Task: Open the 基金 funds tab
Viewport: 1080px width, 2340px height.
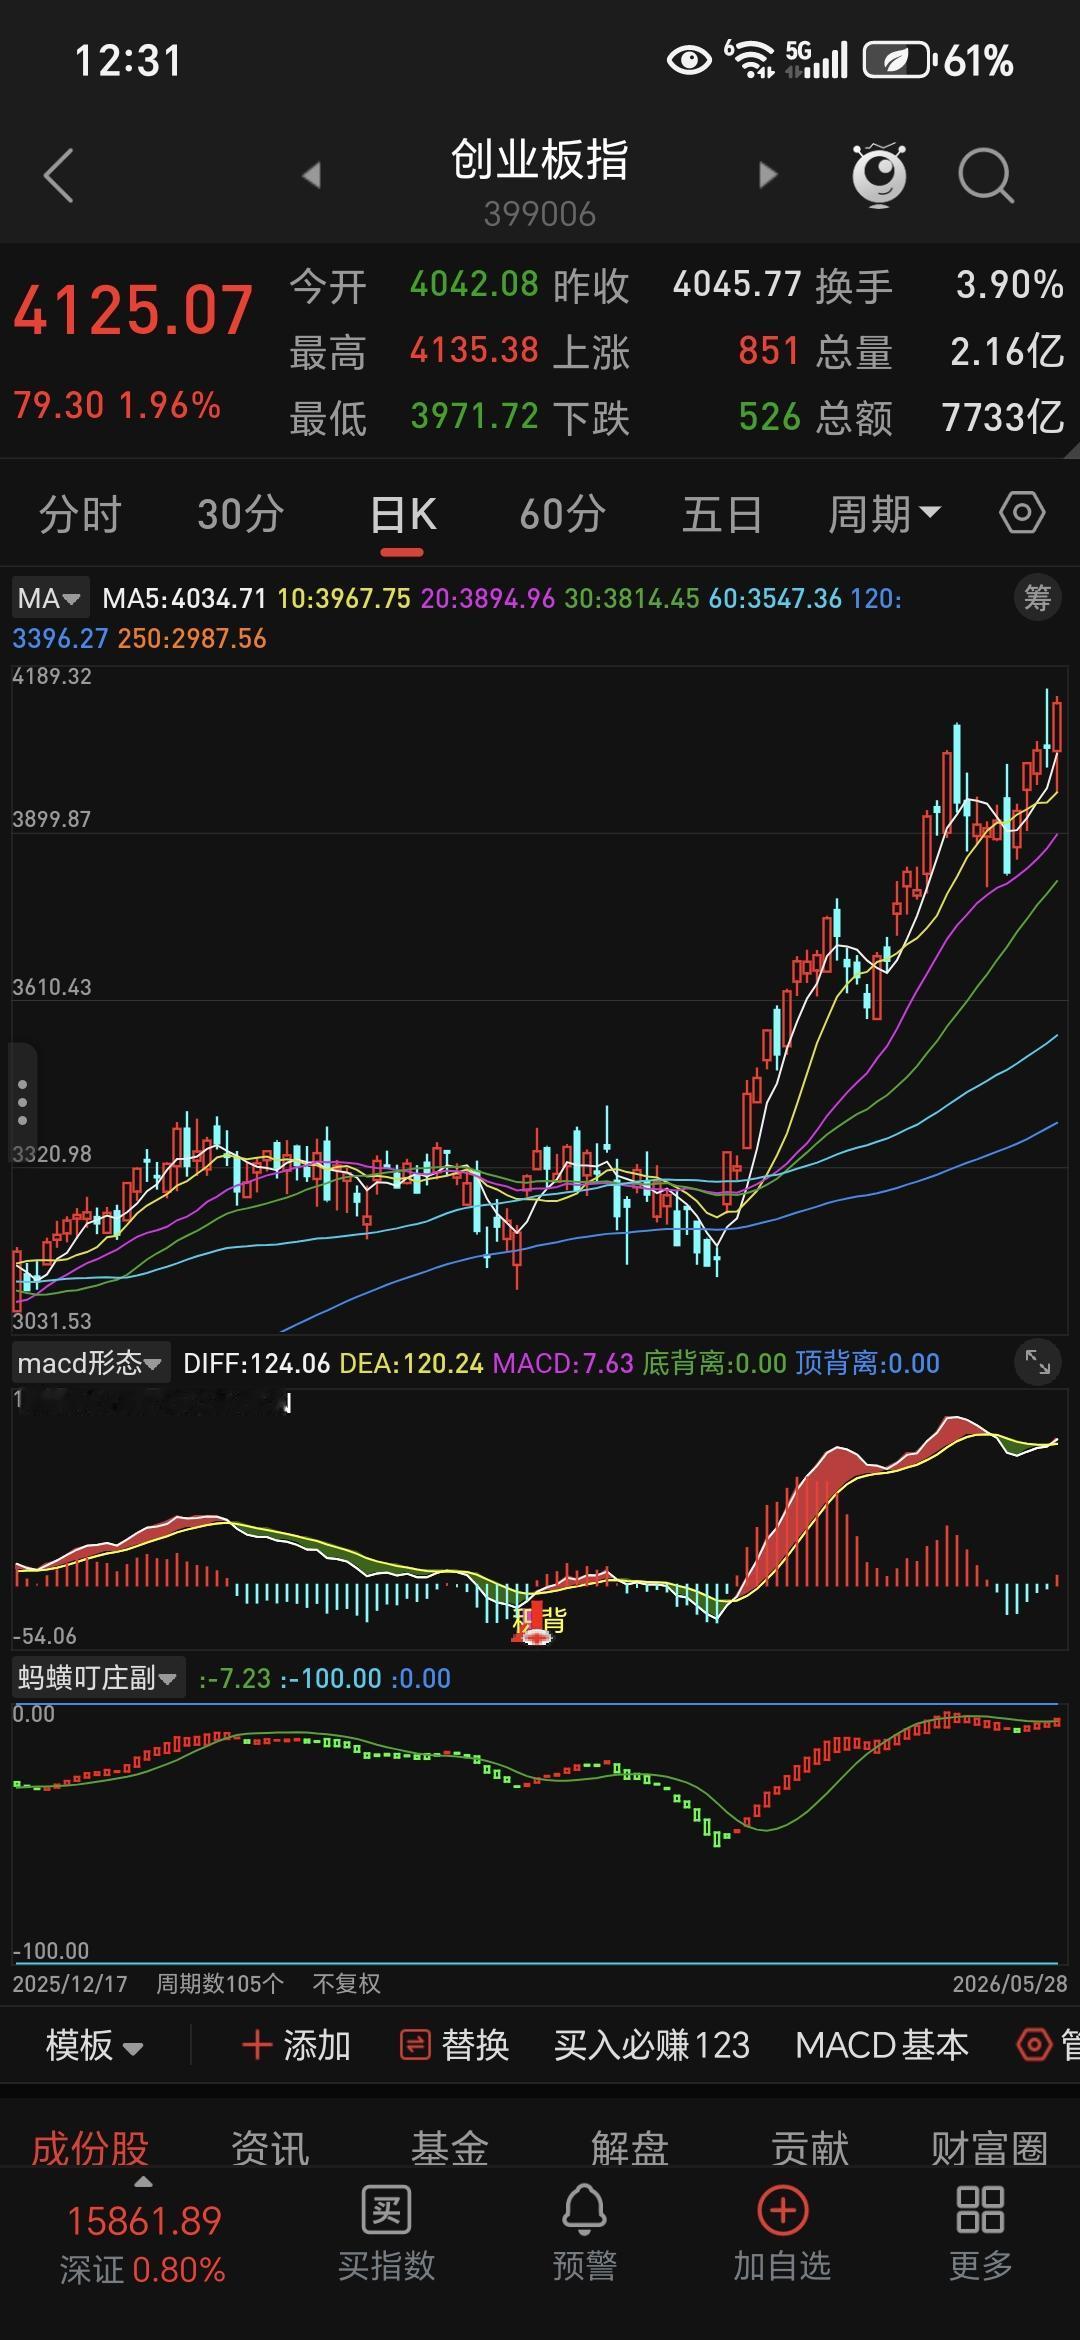Action: [450, 2147]
